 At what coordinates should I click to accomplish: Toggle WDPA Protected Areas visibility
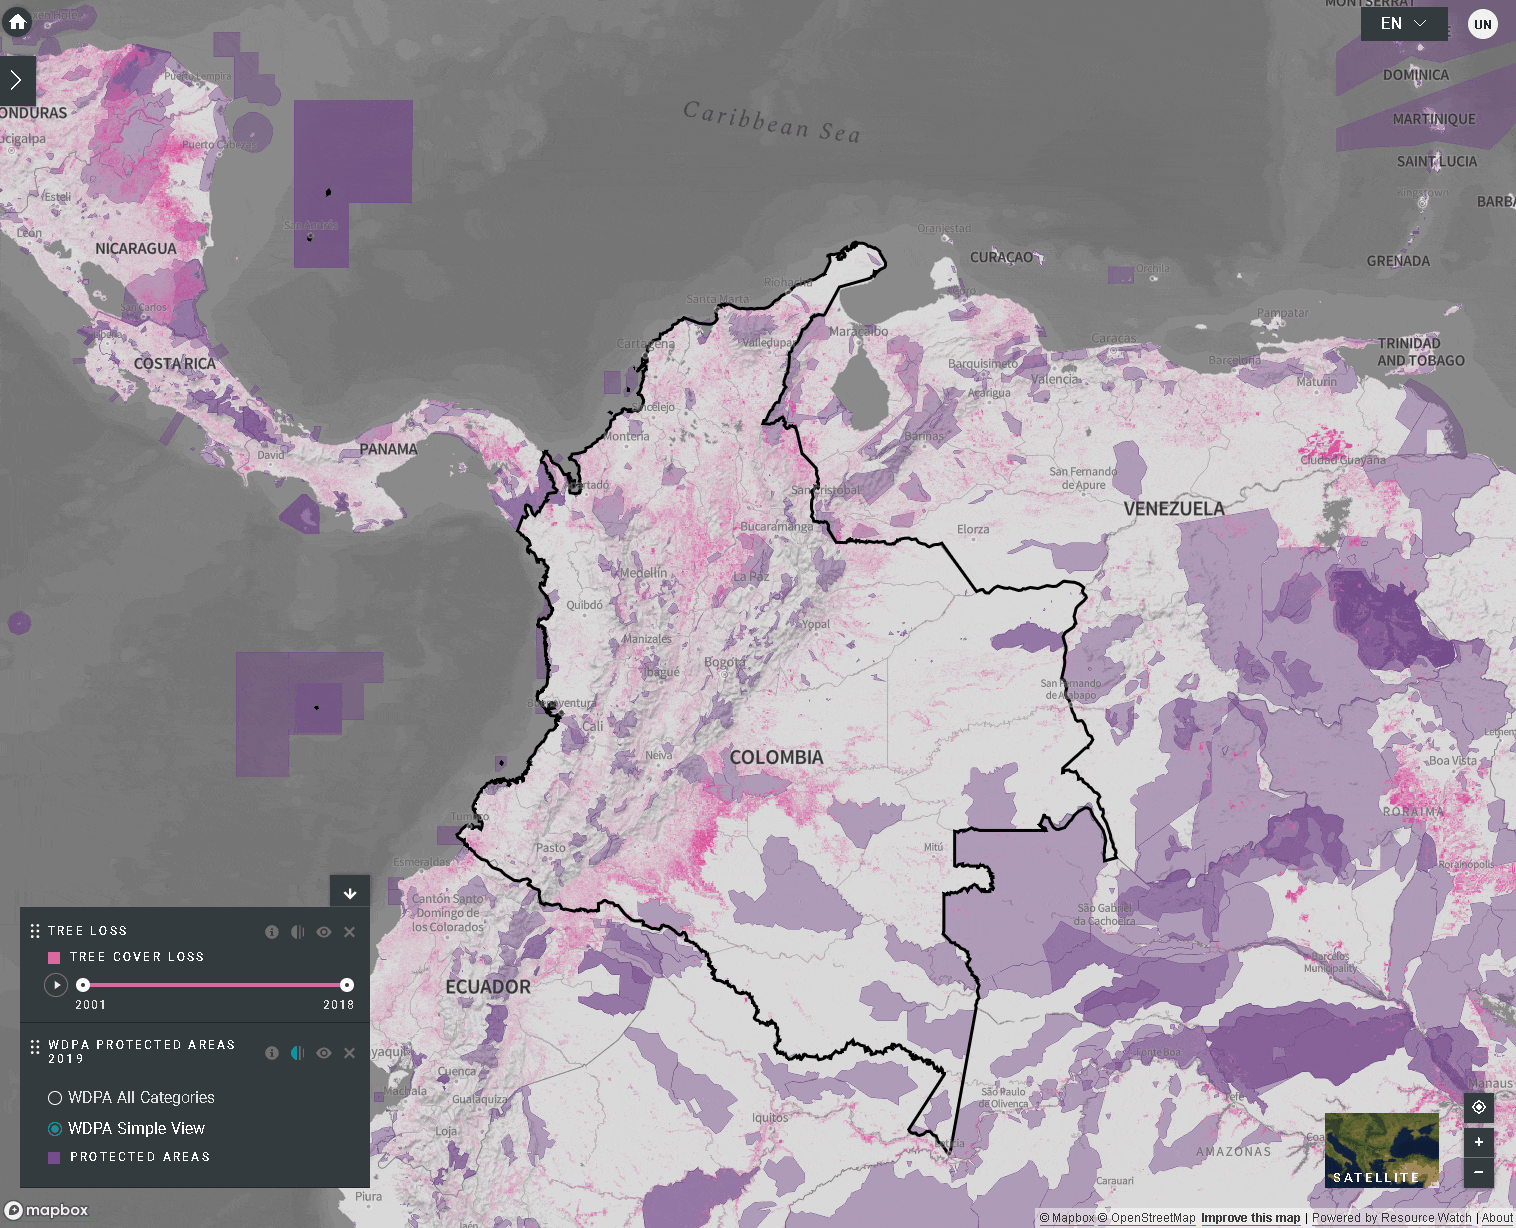324,1053
